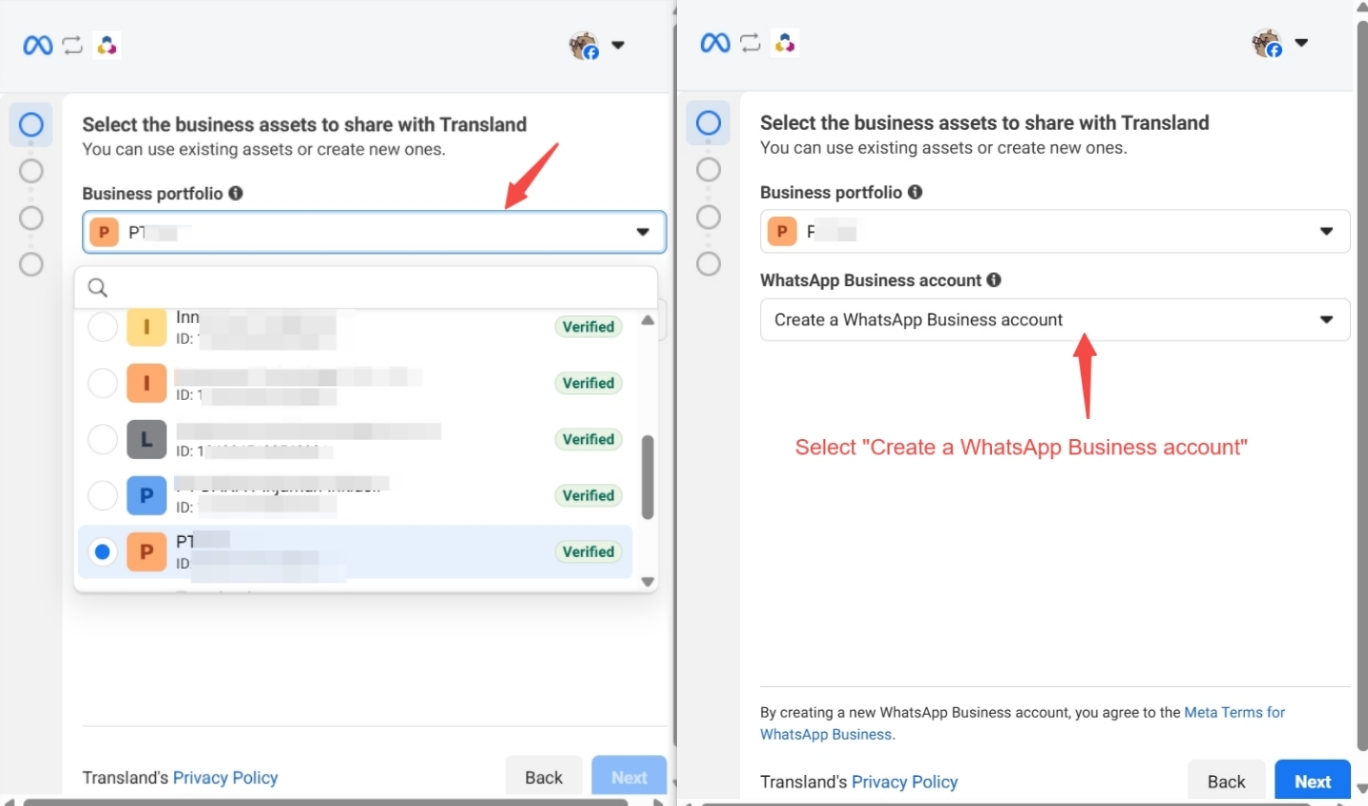Click the search magnifier icon in dropdown list

pyautogui.click(x=97, y=288)
